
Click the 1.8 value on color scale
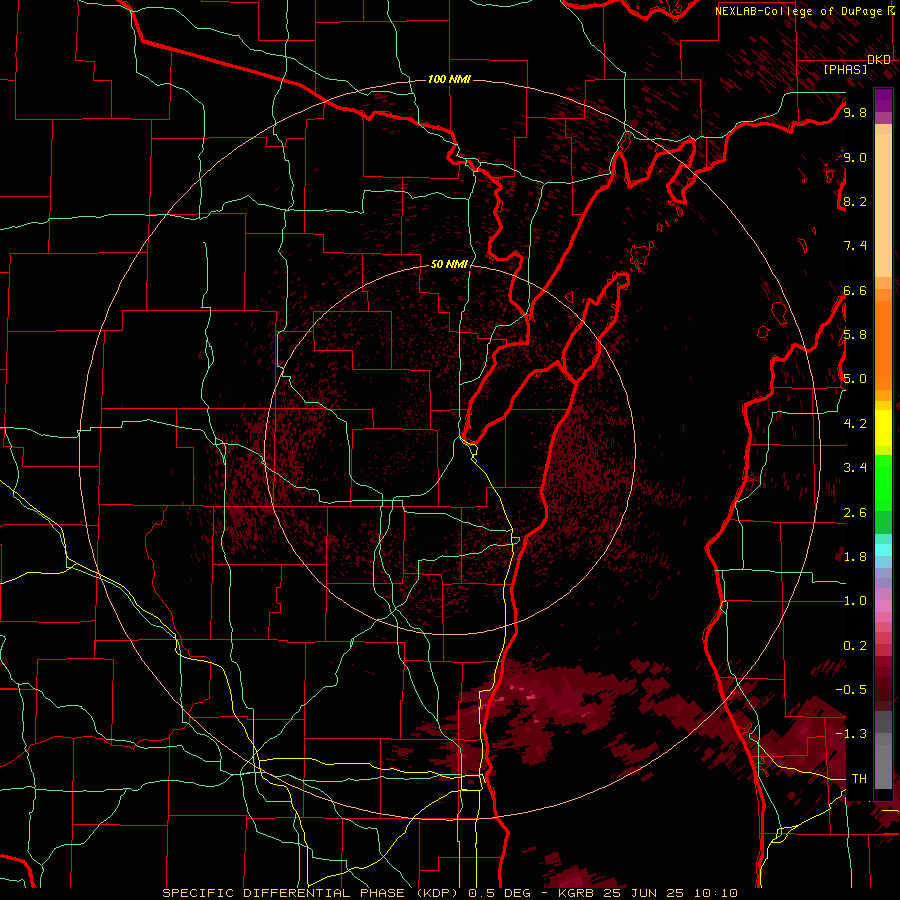tap(855, 557)
